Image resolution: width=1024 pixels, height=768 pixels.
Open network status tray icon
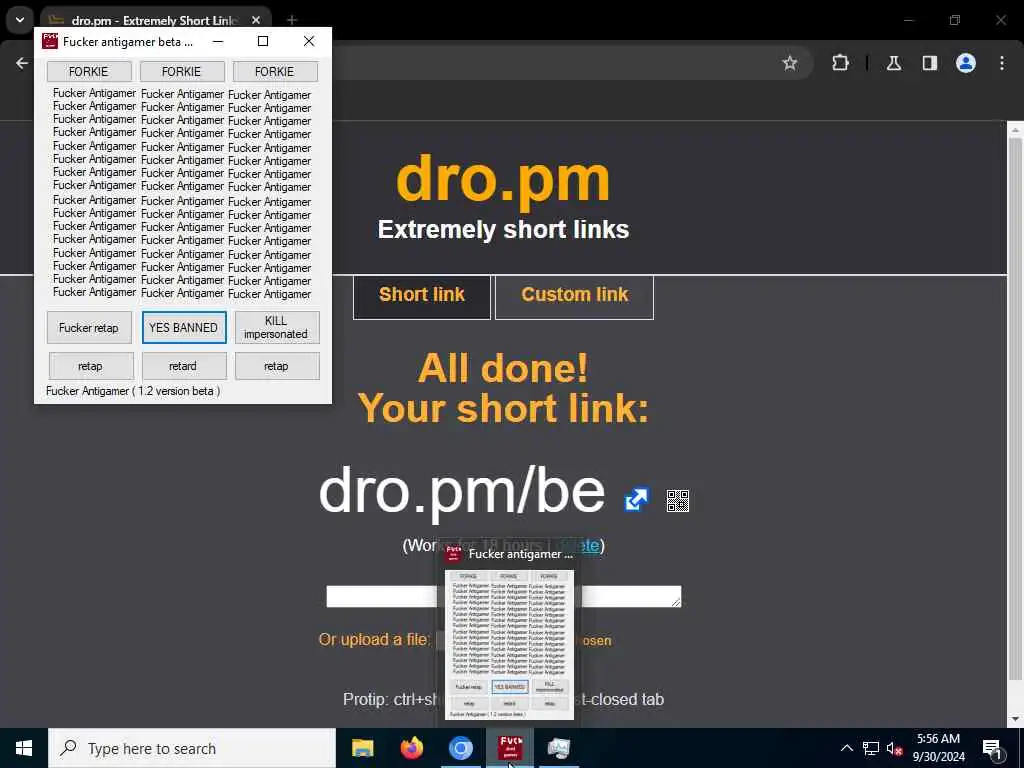point(871,748)
